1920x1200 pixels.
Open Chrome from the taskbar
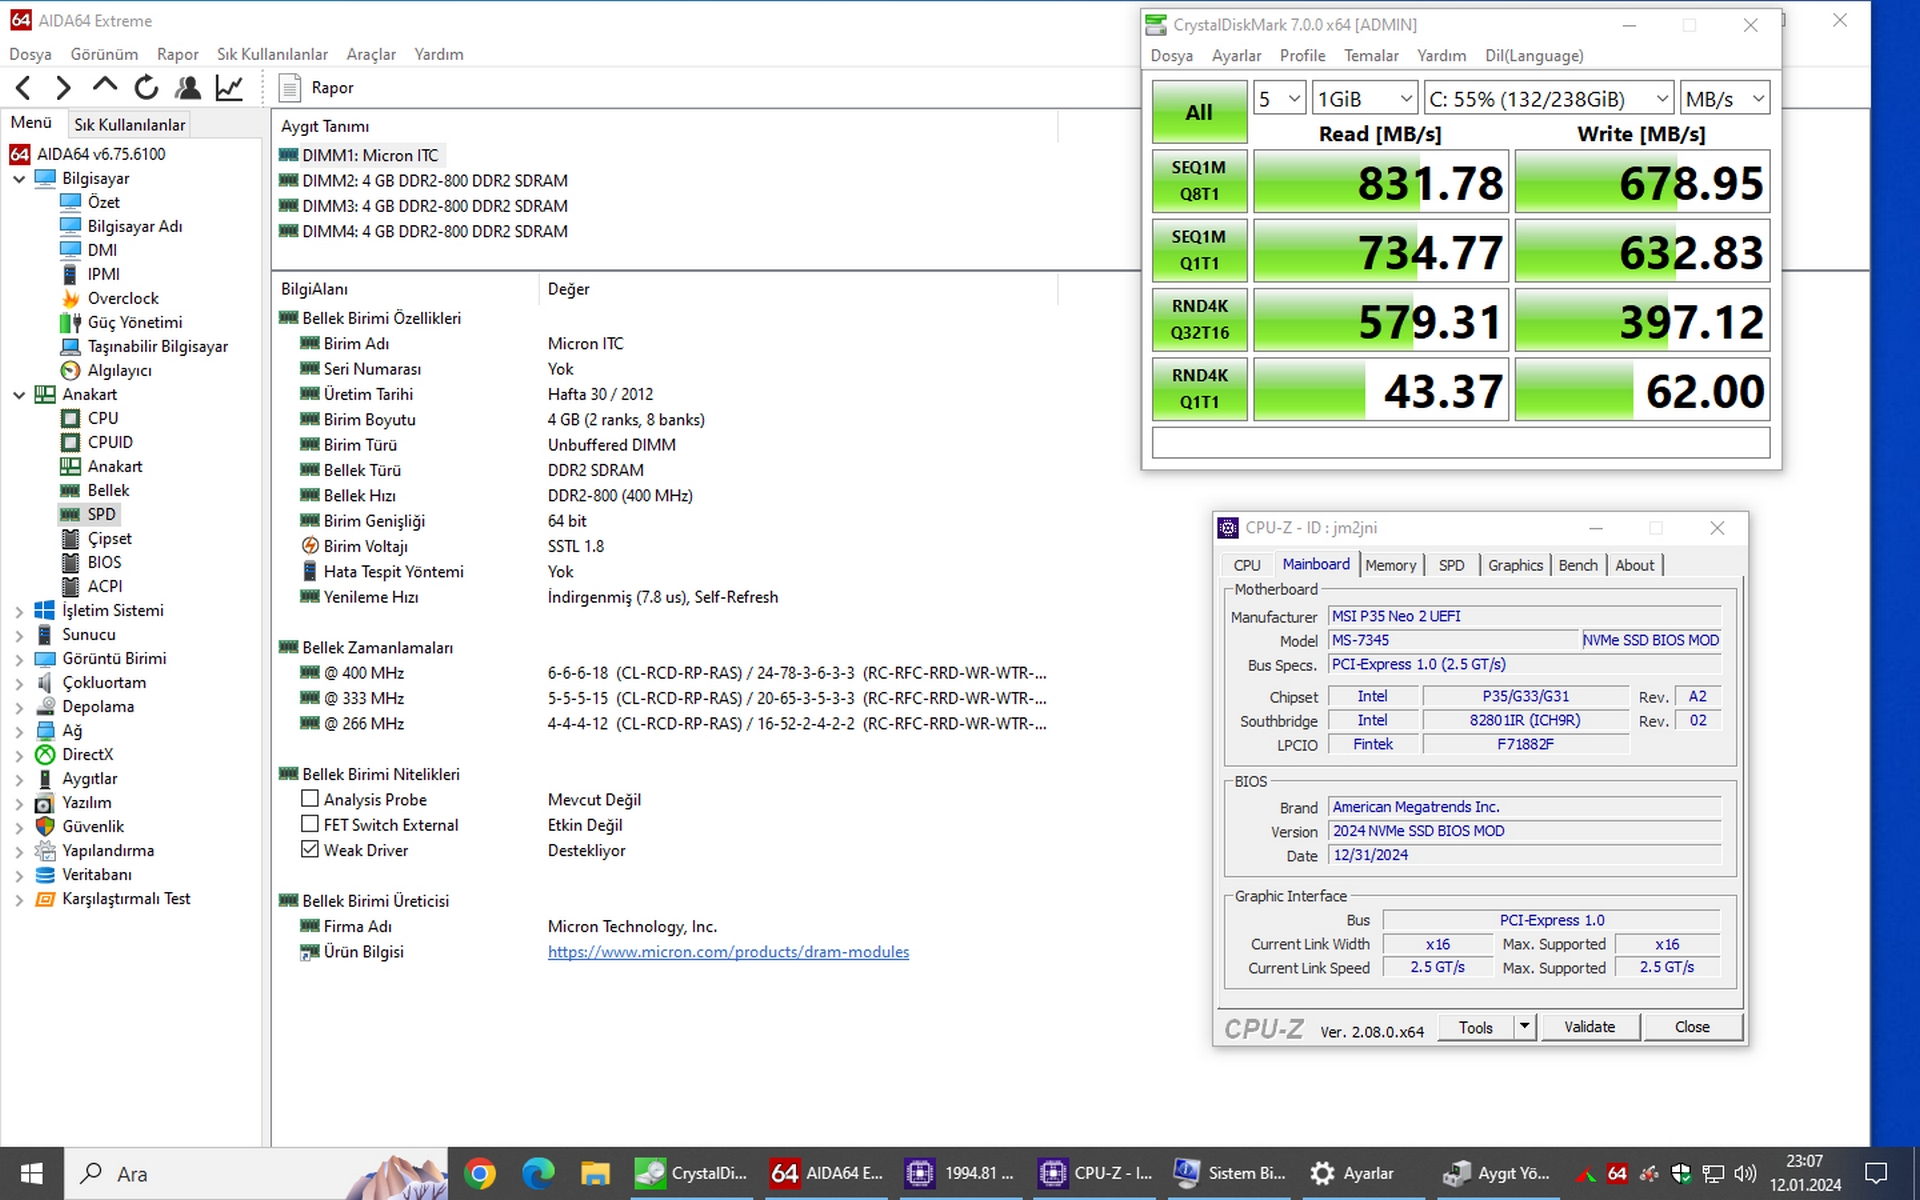480,1173
